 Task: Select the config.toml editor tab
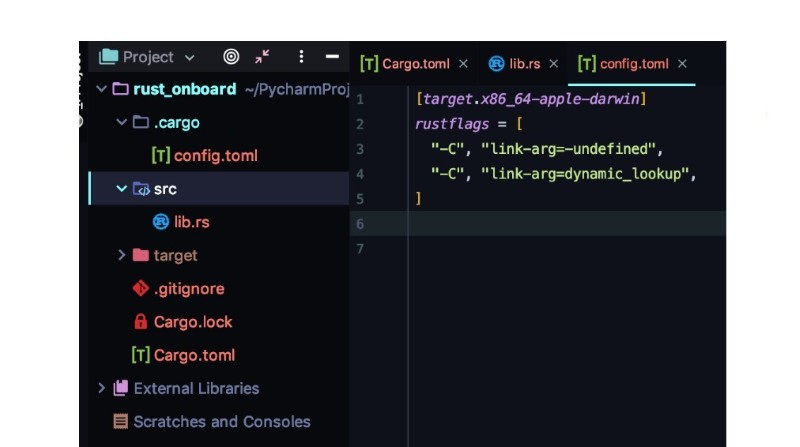pyautogui.click(x=634, y=64)
